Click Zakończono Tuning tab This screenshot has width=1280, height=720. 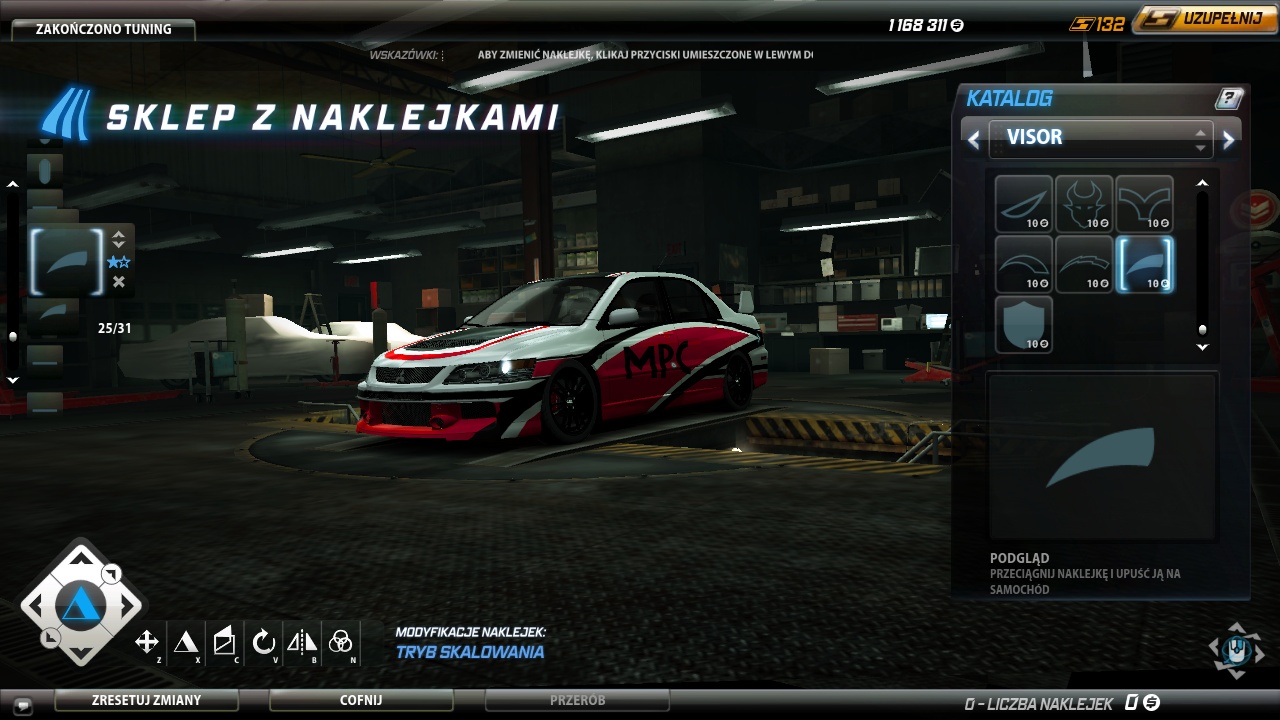tap(104, 29)
